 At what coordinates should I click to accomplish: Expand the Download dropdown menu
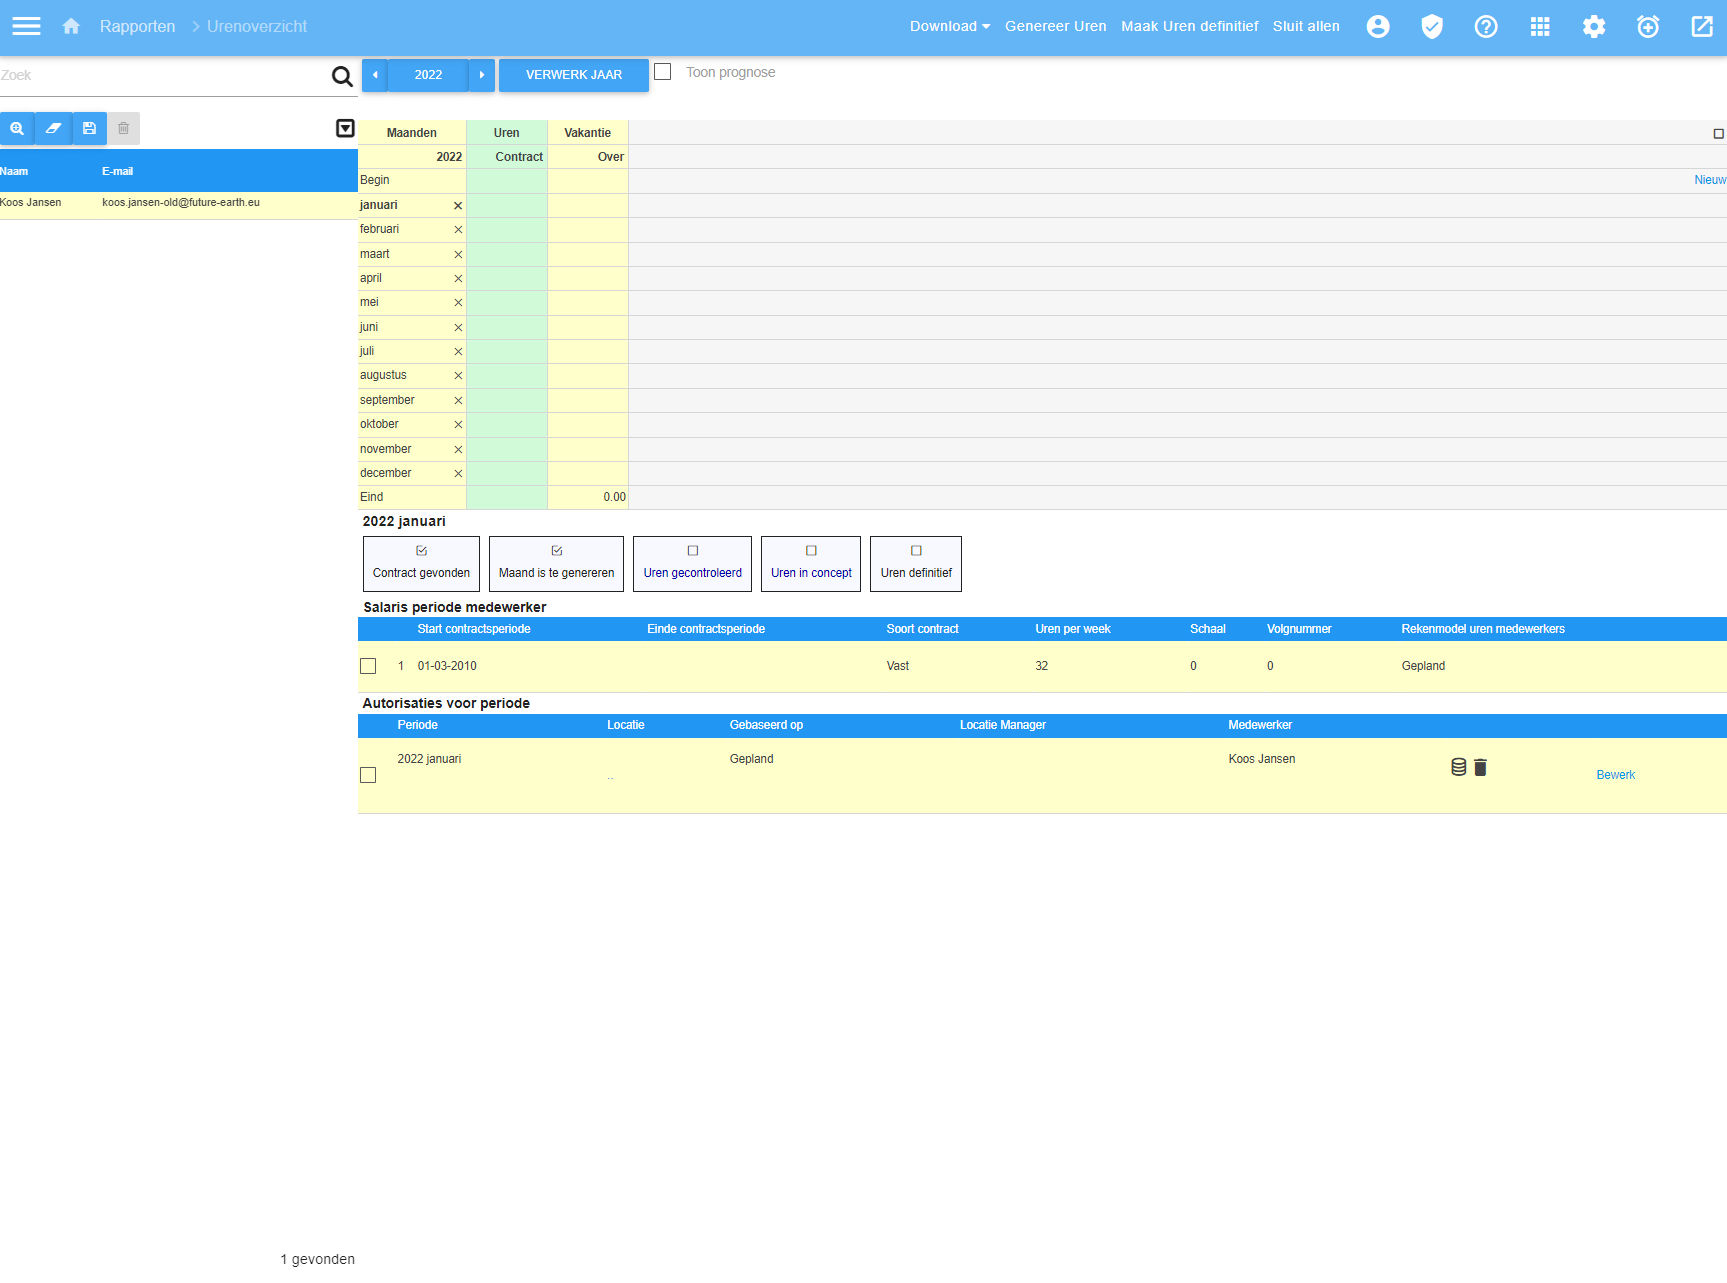pos(949,26)
